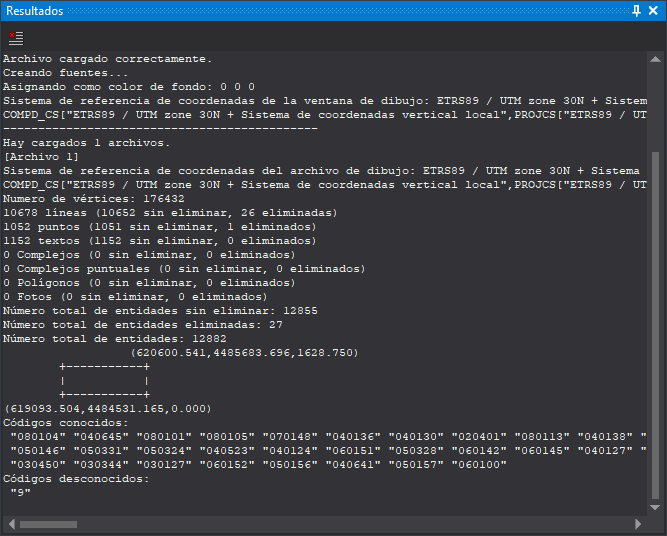
Task: Click line 'Creando fuentes...'
Action: click(x=66, y=73)
